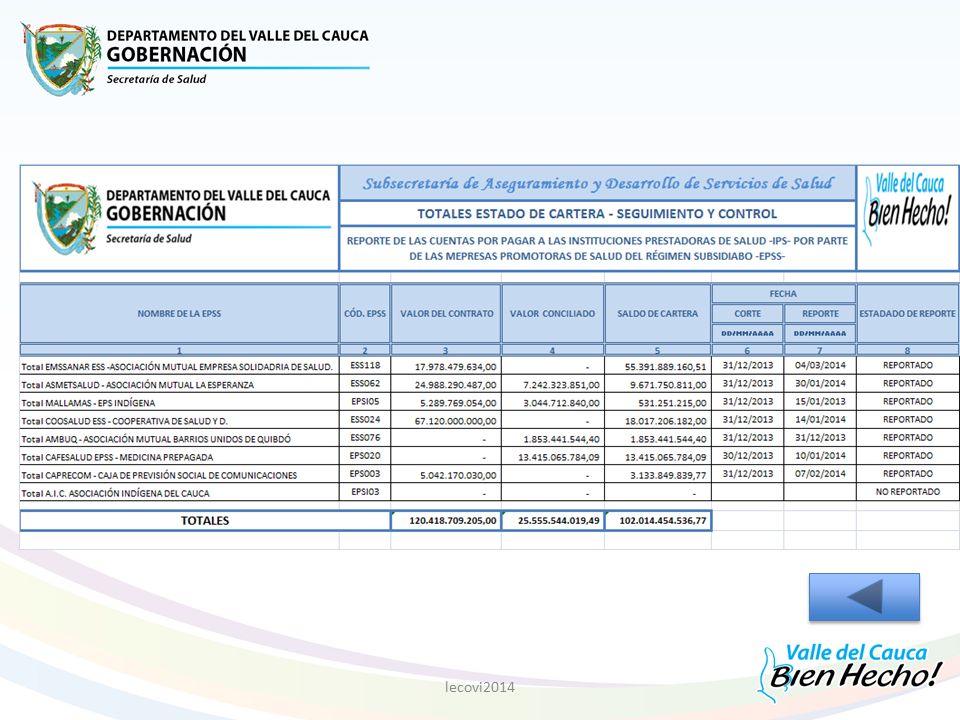Click cutoff date 30/12/2013
The height and width of the screenshot is (720, 960).
click(x=748, y=456)
